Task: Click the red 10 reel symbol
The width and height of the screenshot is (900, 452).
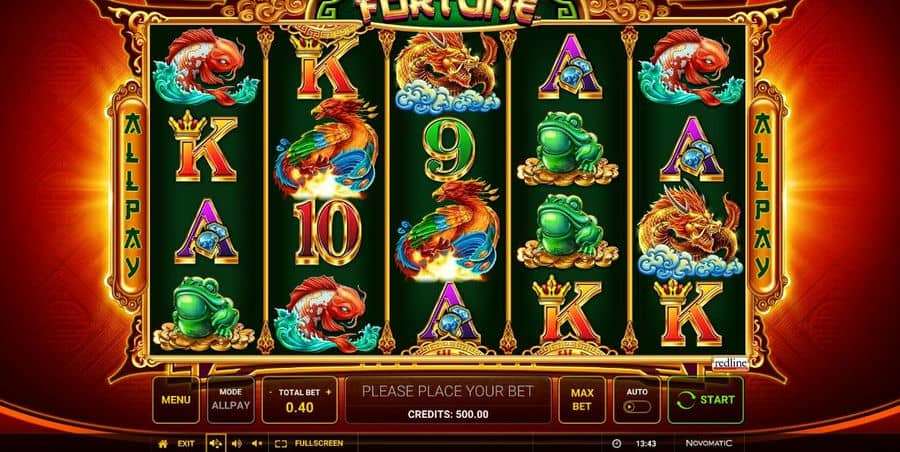Action: pyautogui.click(x=328, y=232)
